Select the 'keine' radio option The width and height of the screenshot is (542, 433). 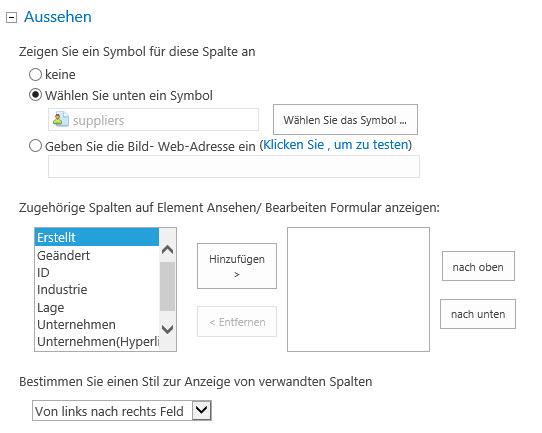(x=35, y=74)
